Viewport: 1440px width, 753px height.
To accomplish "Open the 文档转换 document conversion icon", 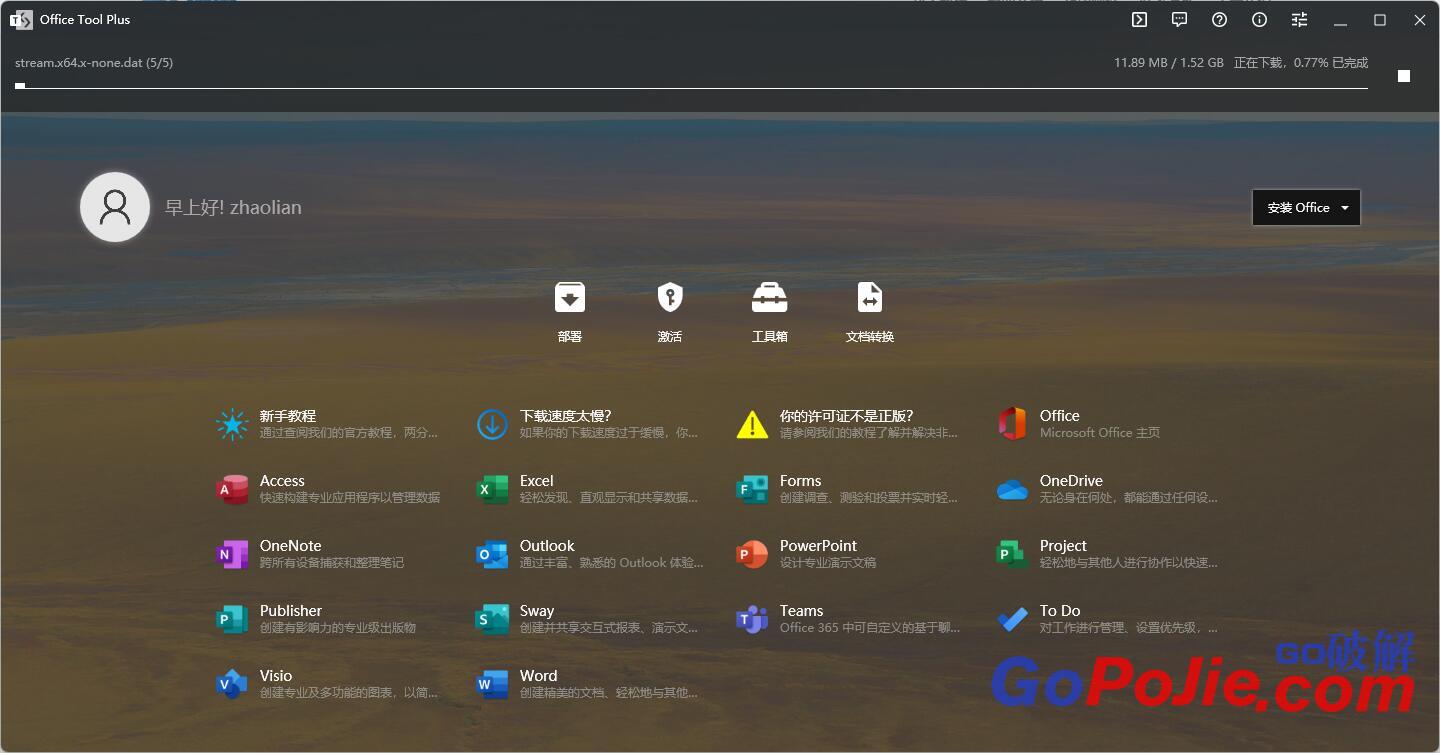I will tap(870, 297).
